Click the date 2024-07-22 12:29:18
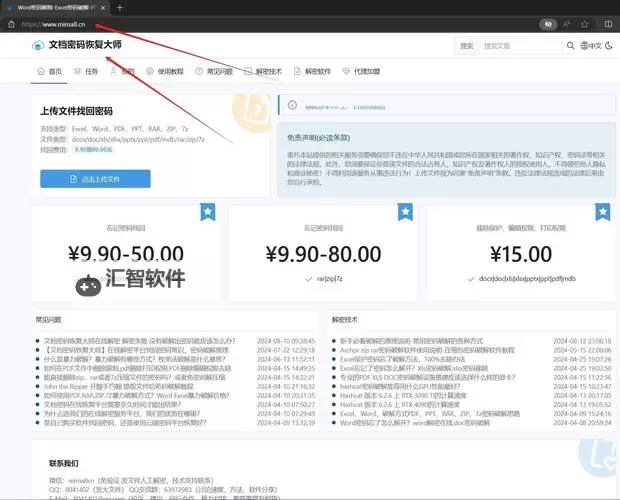Image resolution: width=620 pixels, height=500 pixels. (x=286, y=350)
